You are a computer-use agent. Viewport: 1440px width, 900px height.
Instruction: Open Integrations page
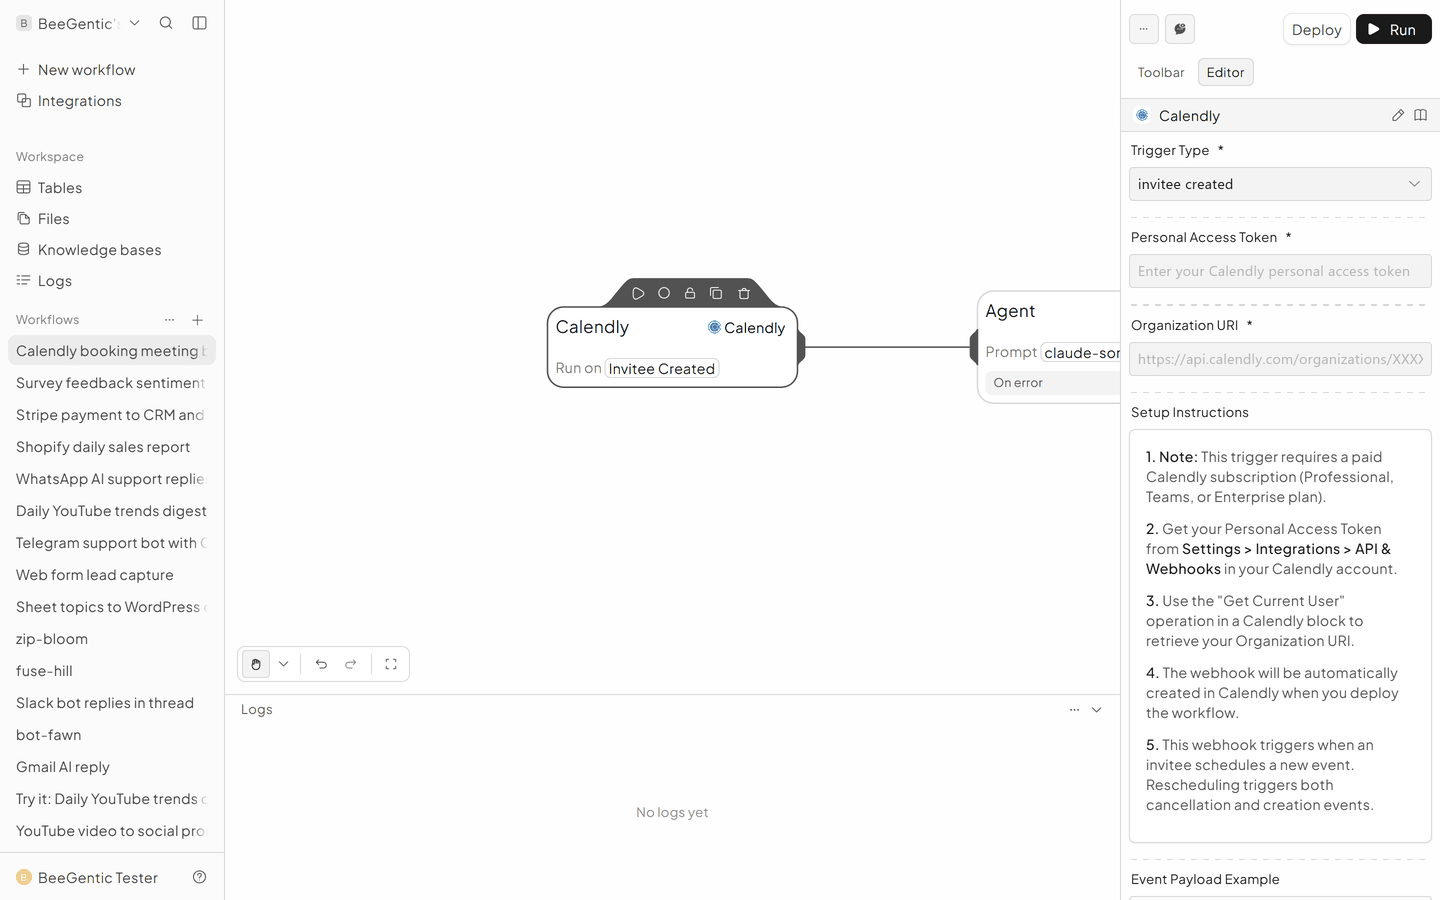112,101
